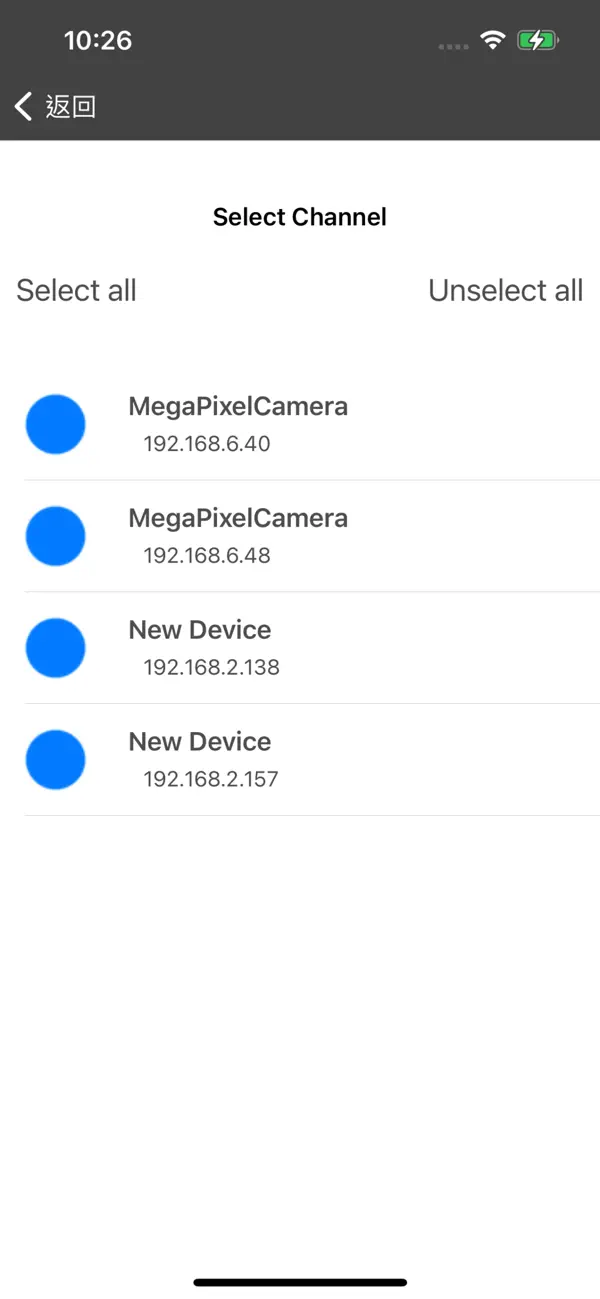Toggle the circle for MegaPixelCamera 192.168.6.48
Screen dimensions: 600x1299
coord(55,535)
